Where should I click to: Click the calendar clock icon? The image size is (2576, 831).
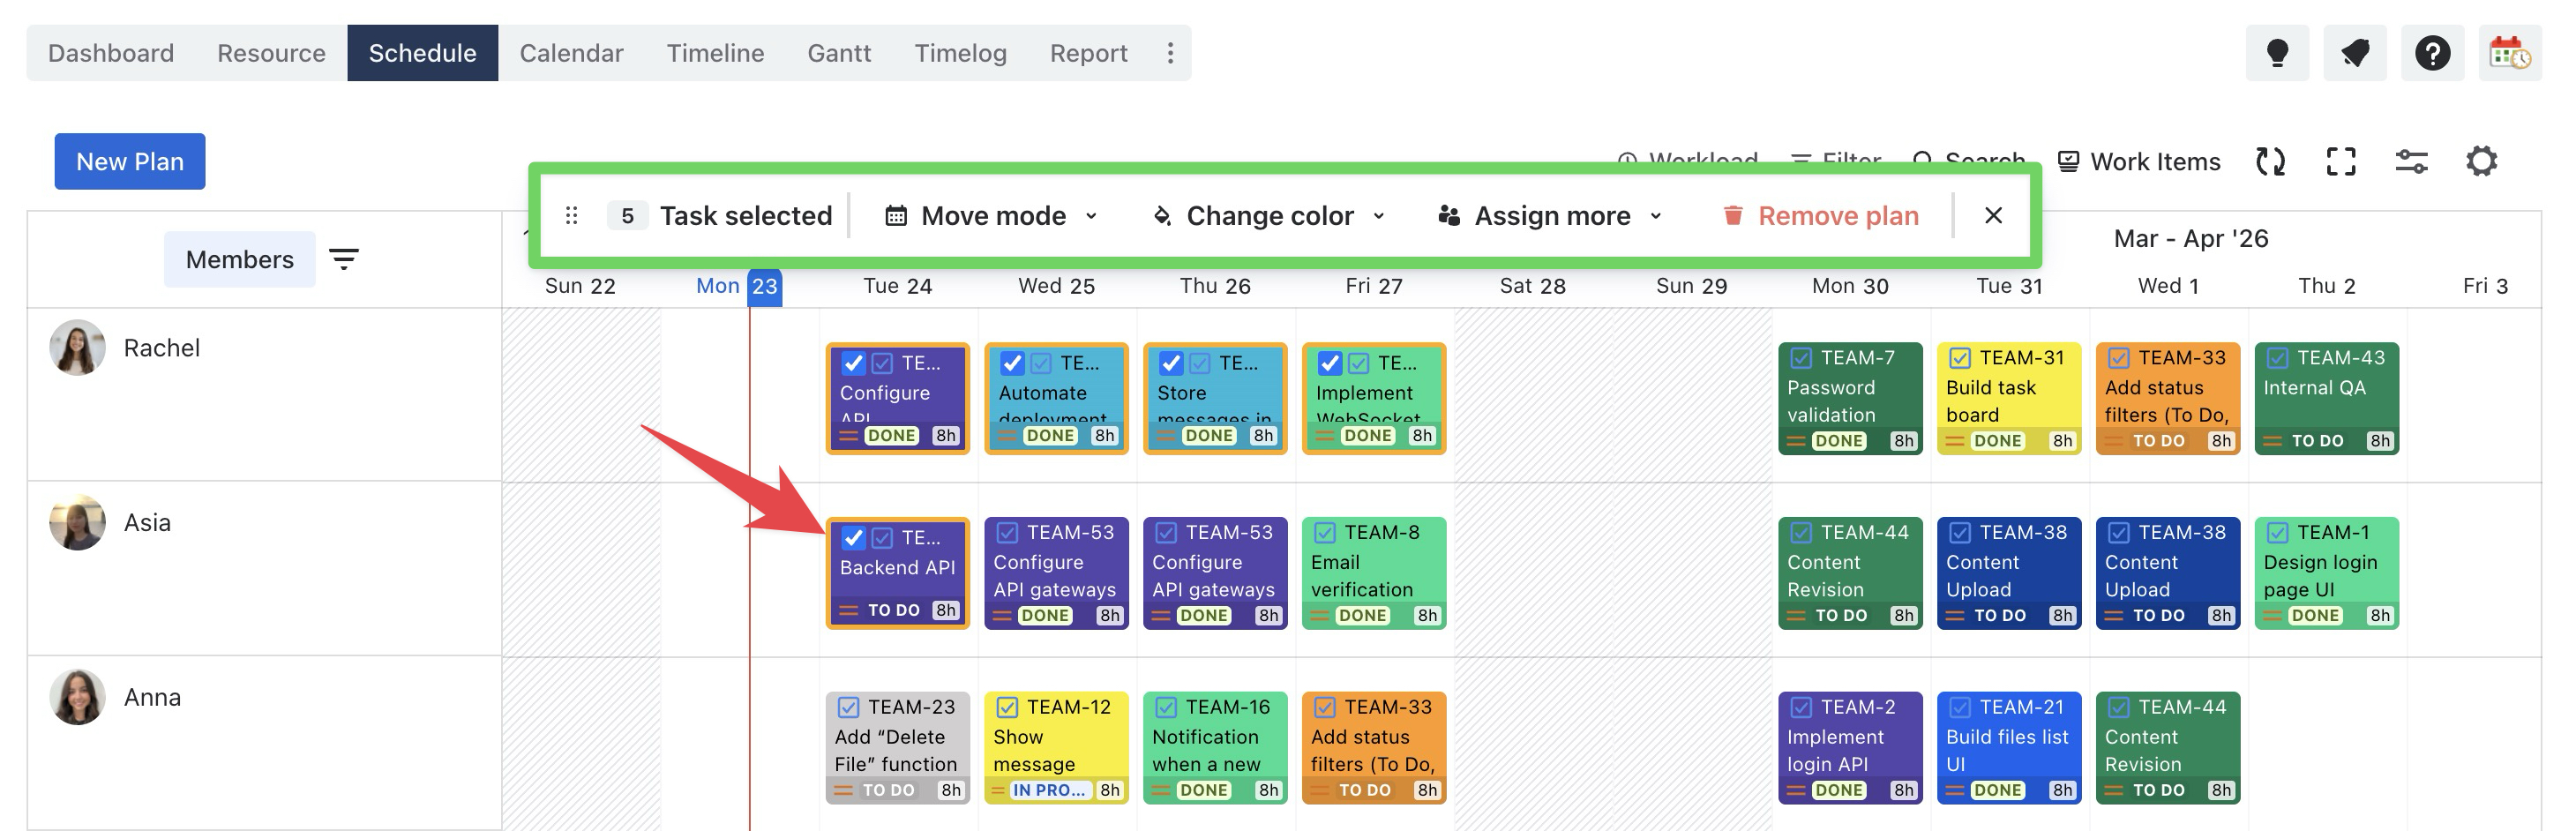tap(2509, 53)
